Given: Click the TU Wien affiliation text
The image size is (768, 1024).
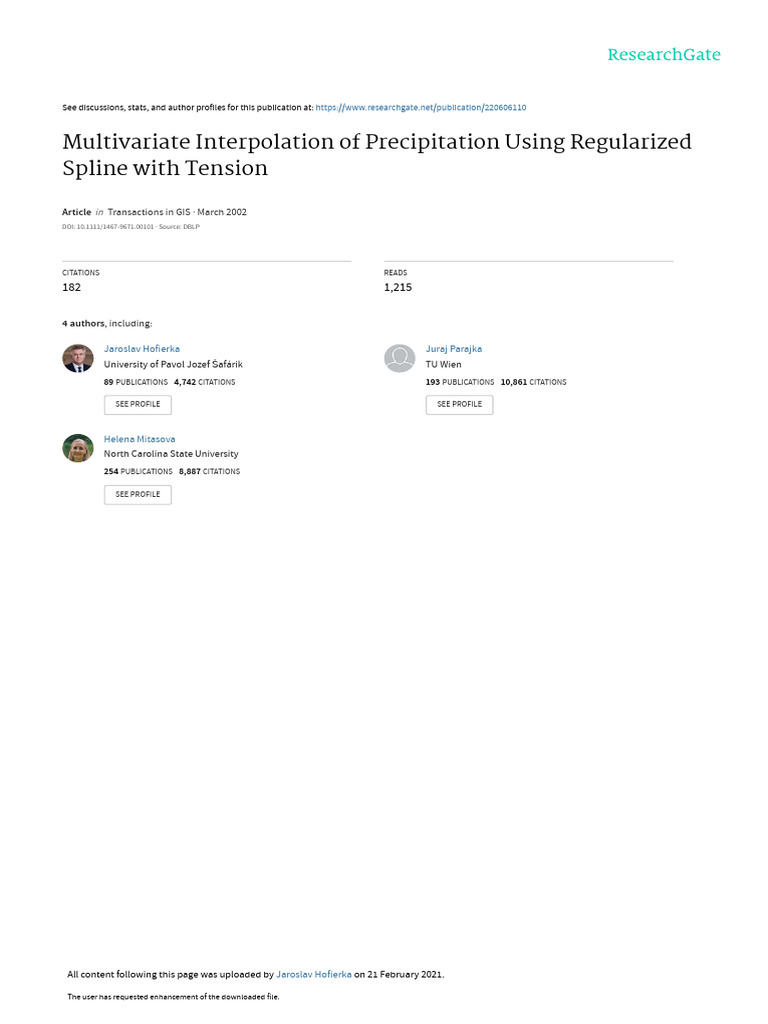Looking at the screenshot, I should click(444, 365).
